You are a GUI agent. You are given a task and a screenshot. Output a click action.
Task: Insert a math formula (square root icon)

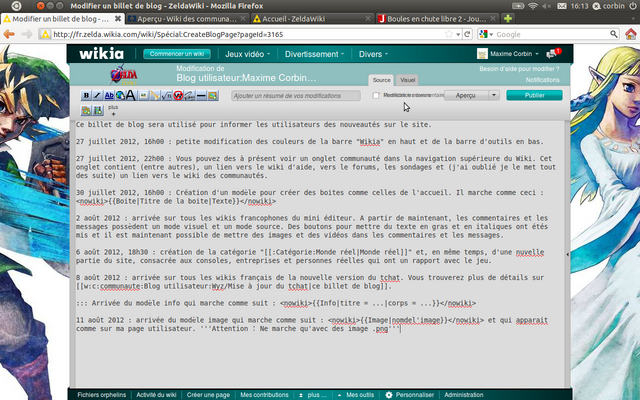(167, 96)
